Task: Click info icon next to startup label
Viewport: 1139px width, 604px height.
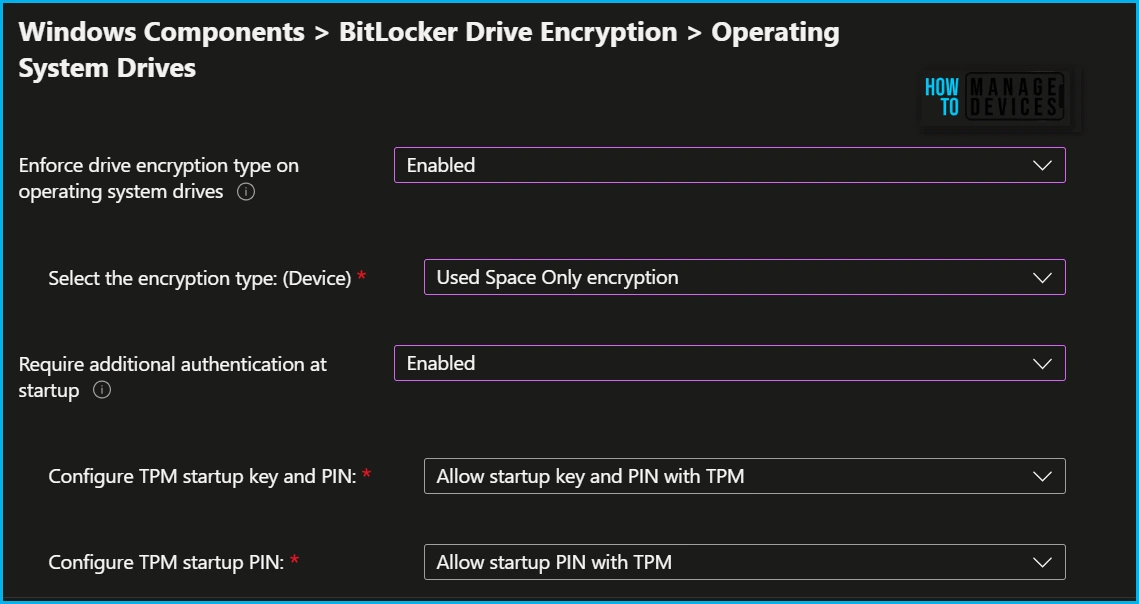Action: (x=102, y=390)
